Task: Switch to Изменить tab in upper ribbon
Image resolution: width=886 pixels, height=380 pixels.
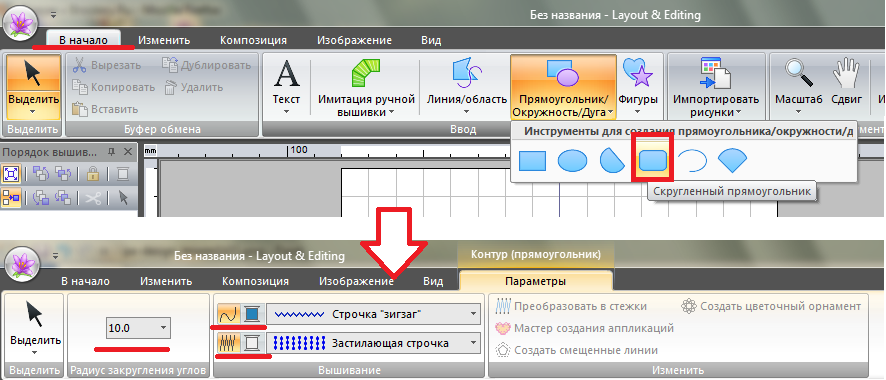Action: click(164, 40)
